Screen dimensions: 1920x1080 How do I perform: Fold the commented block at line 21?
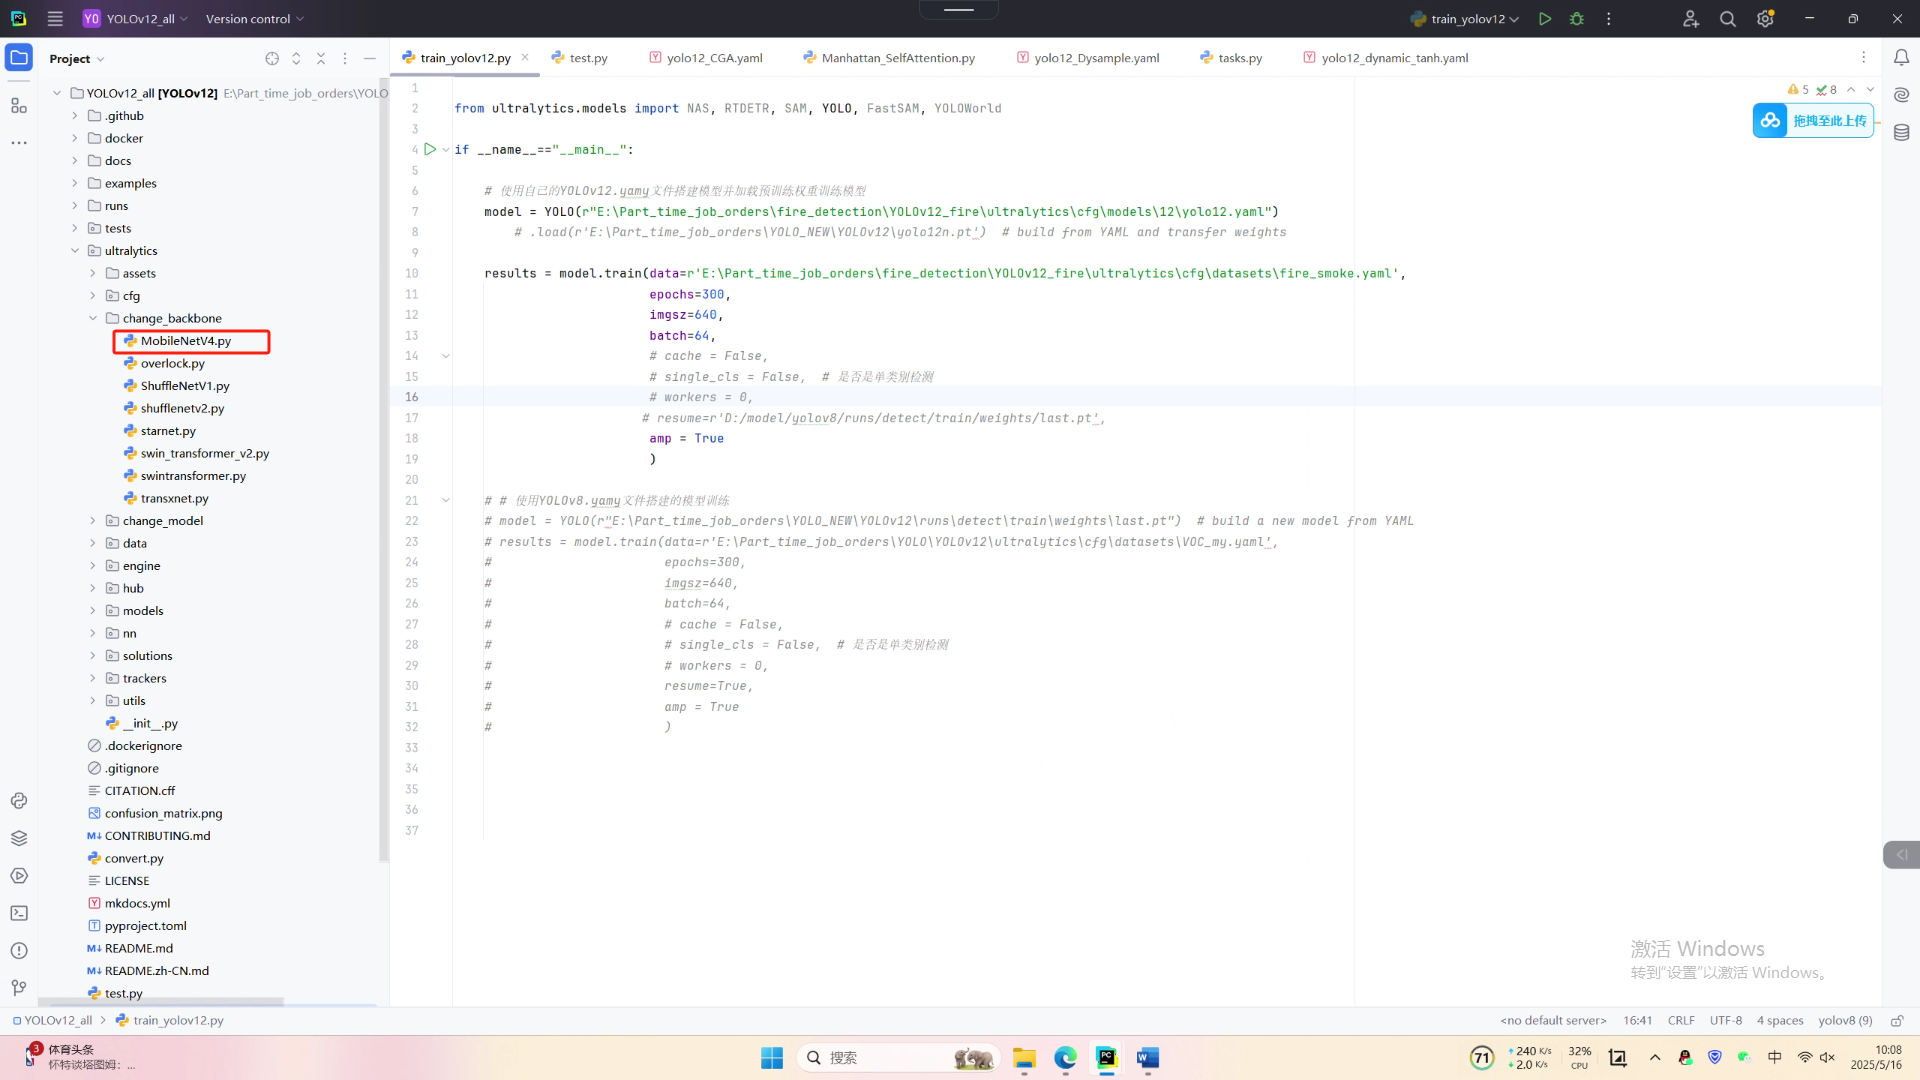pos(446,500)
